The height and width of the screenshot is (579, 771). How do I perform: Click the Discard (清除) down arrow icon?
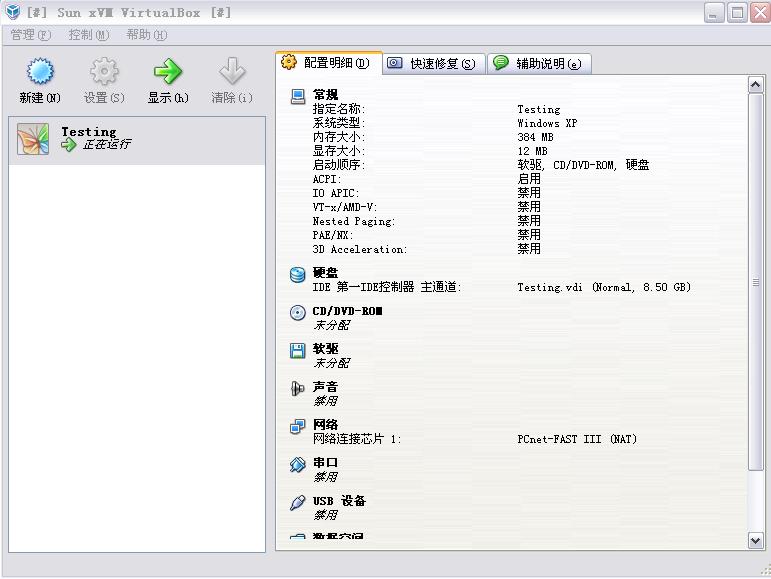pos(232,71)
